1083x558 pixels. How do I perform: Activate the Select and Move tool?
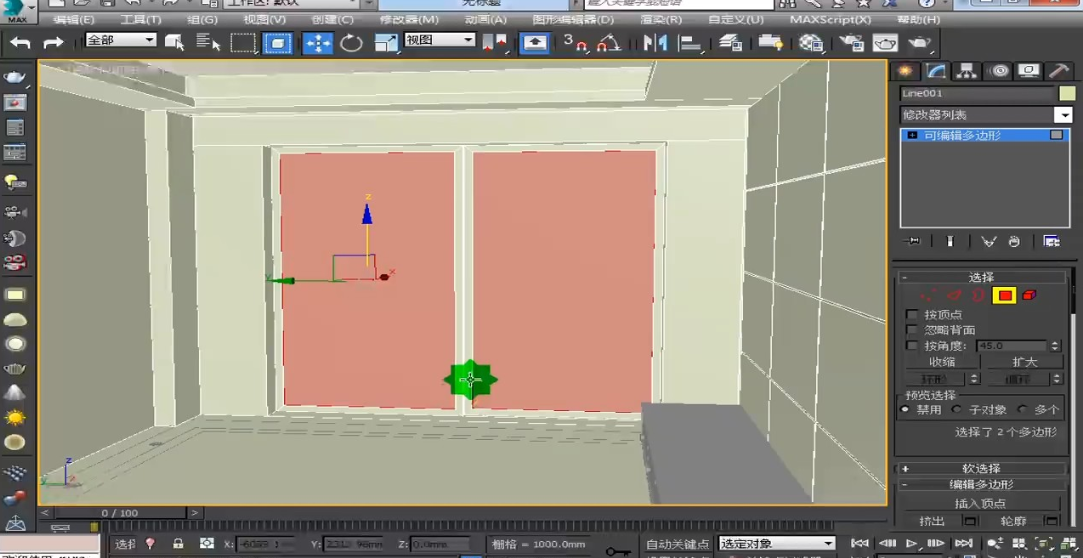318,43
